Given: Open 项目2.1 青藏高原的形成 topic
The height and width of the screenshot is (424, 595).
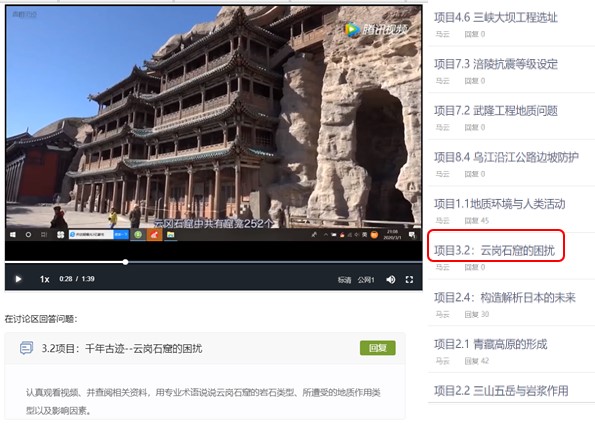Looking at the screenshot, I should pos(490,344).
